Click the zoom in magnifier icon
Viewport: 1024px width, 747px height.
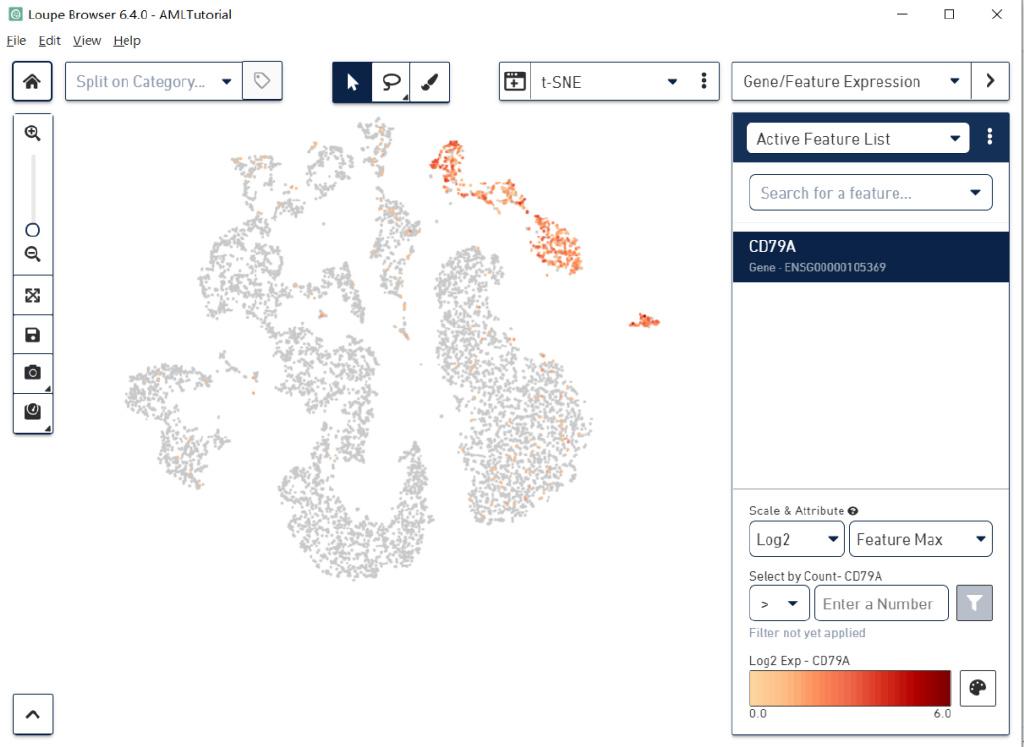tap(33, 133)
